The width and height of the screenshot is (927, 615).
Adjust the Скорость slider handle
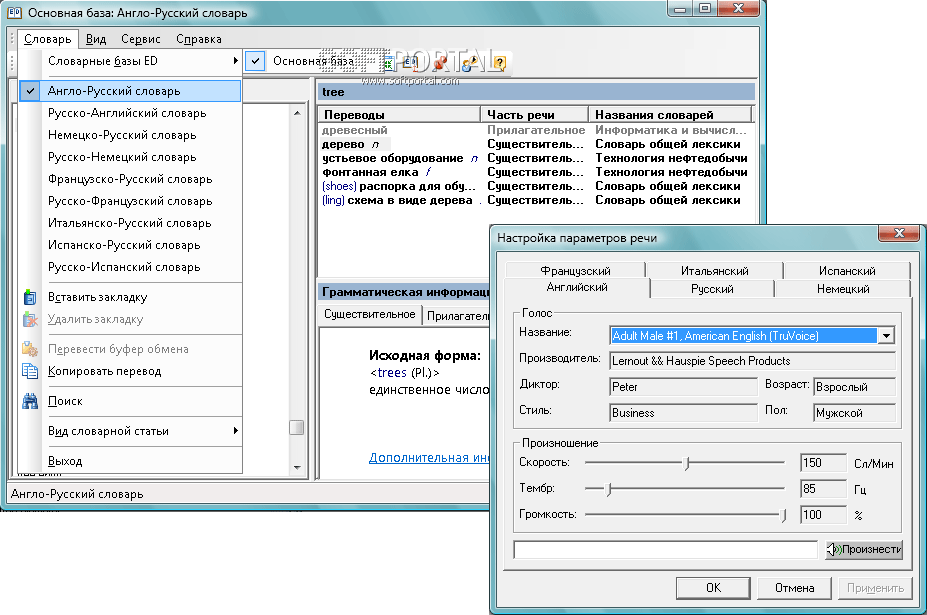pos(686,463)
